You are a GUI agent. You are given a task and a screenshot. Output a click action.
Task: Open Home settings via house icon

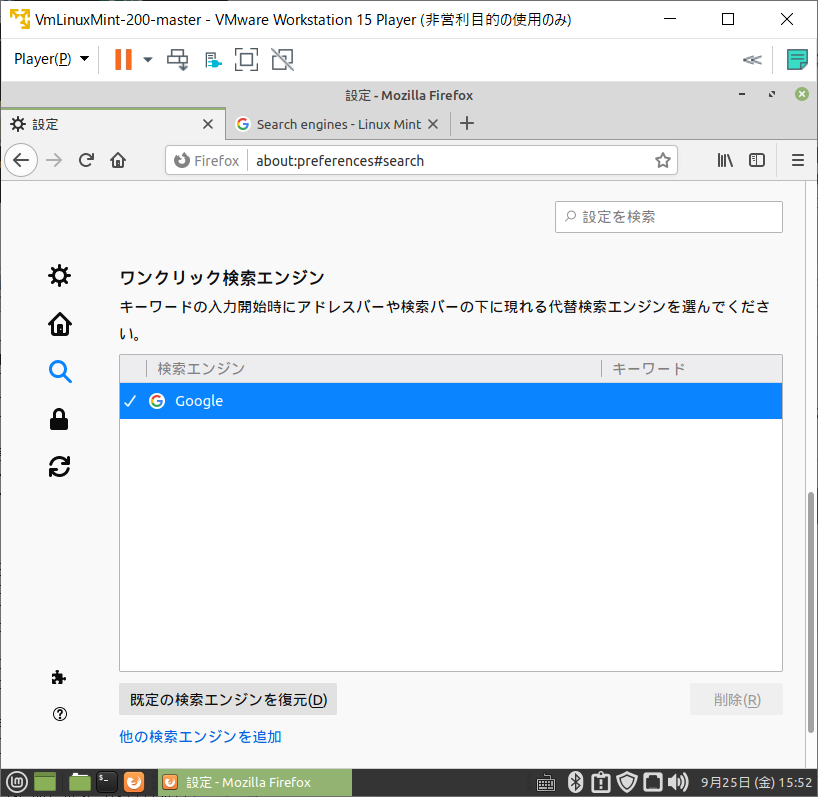[59, 324]
